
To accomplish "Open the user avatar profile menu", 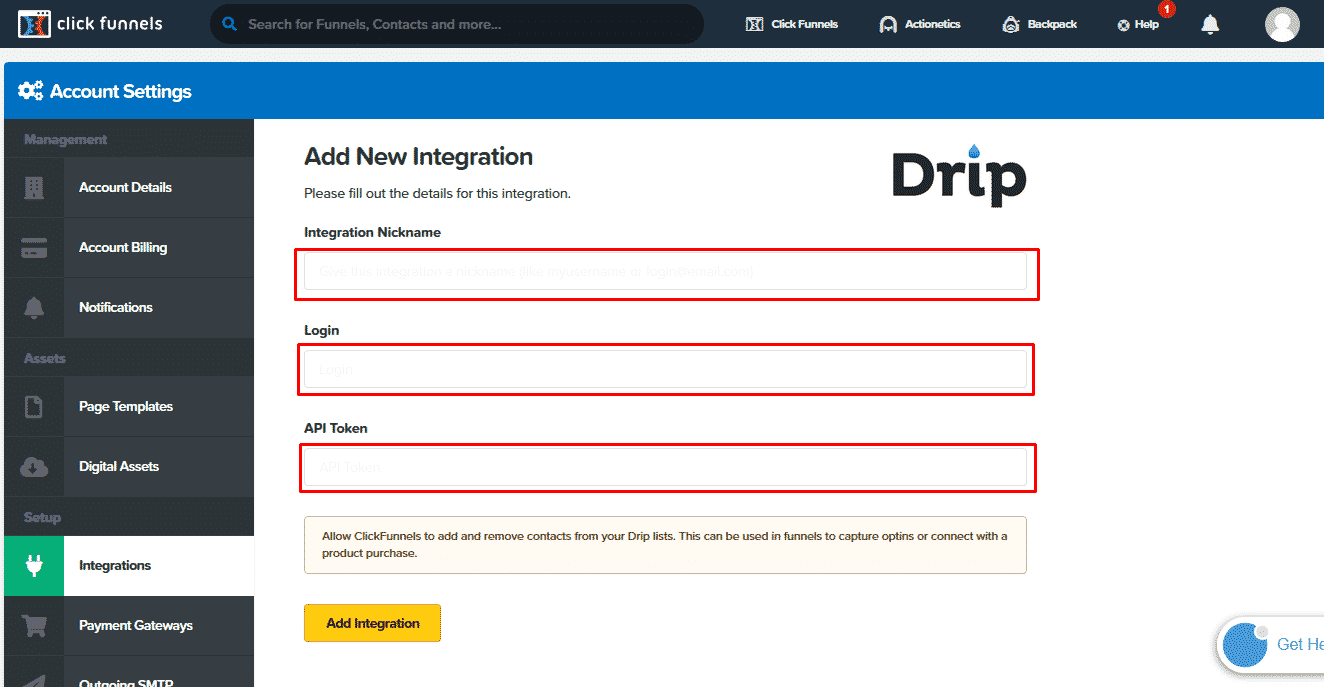I will [x=1282, y=24].
